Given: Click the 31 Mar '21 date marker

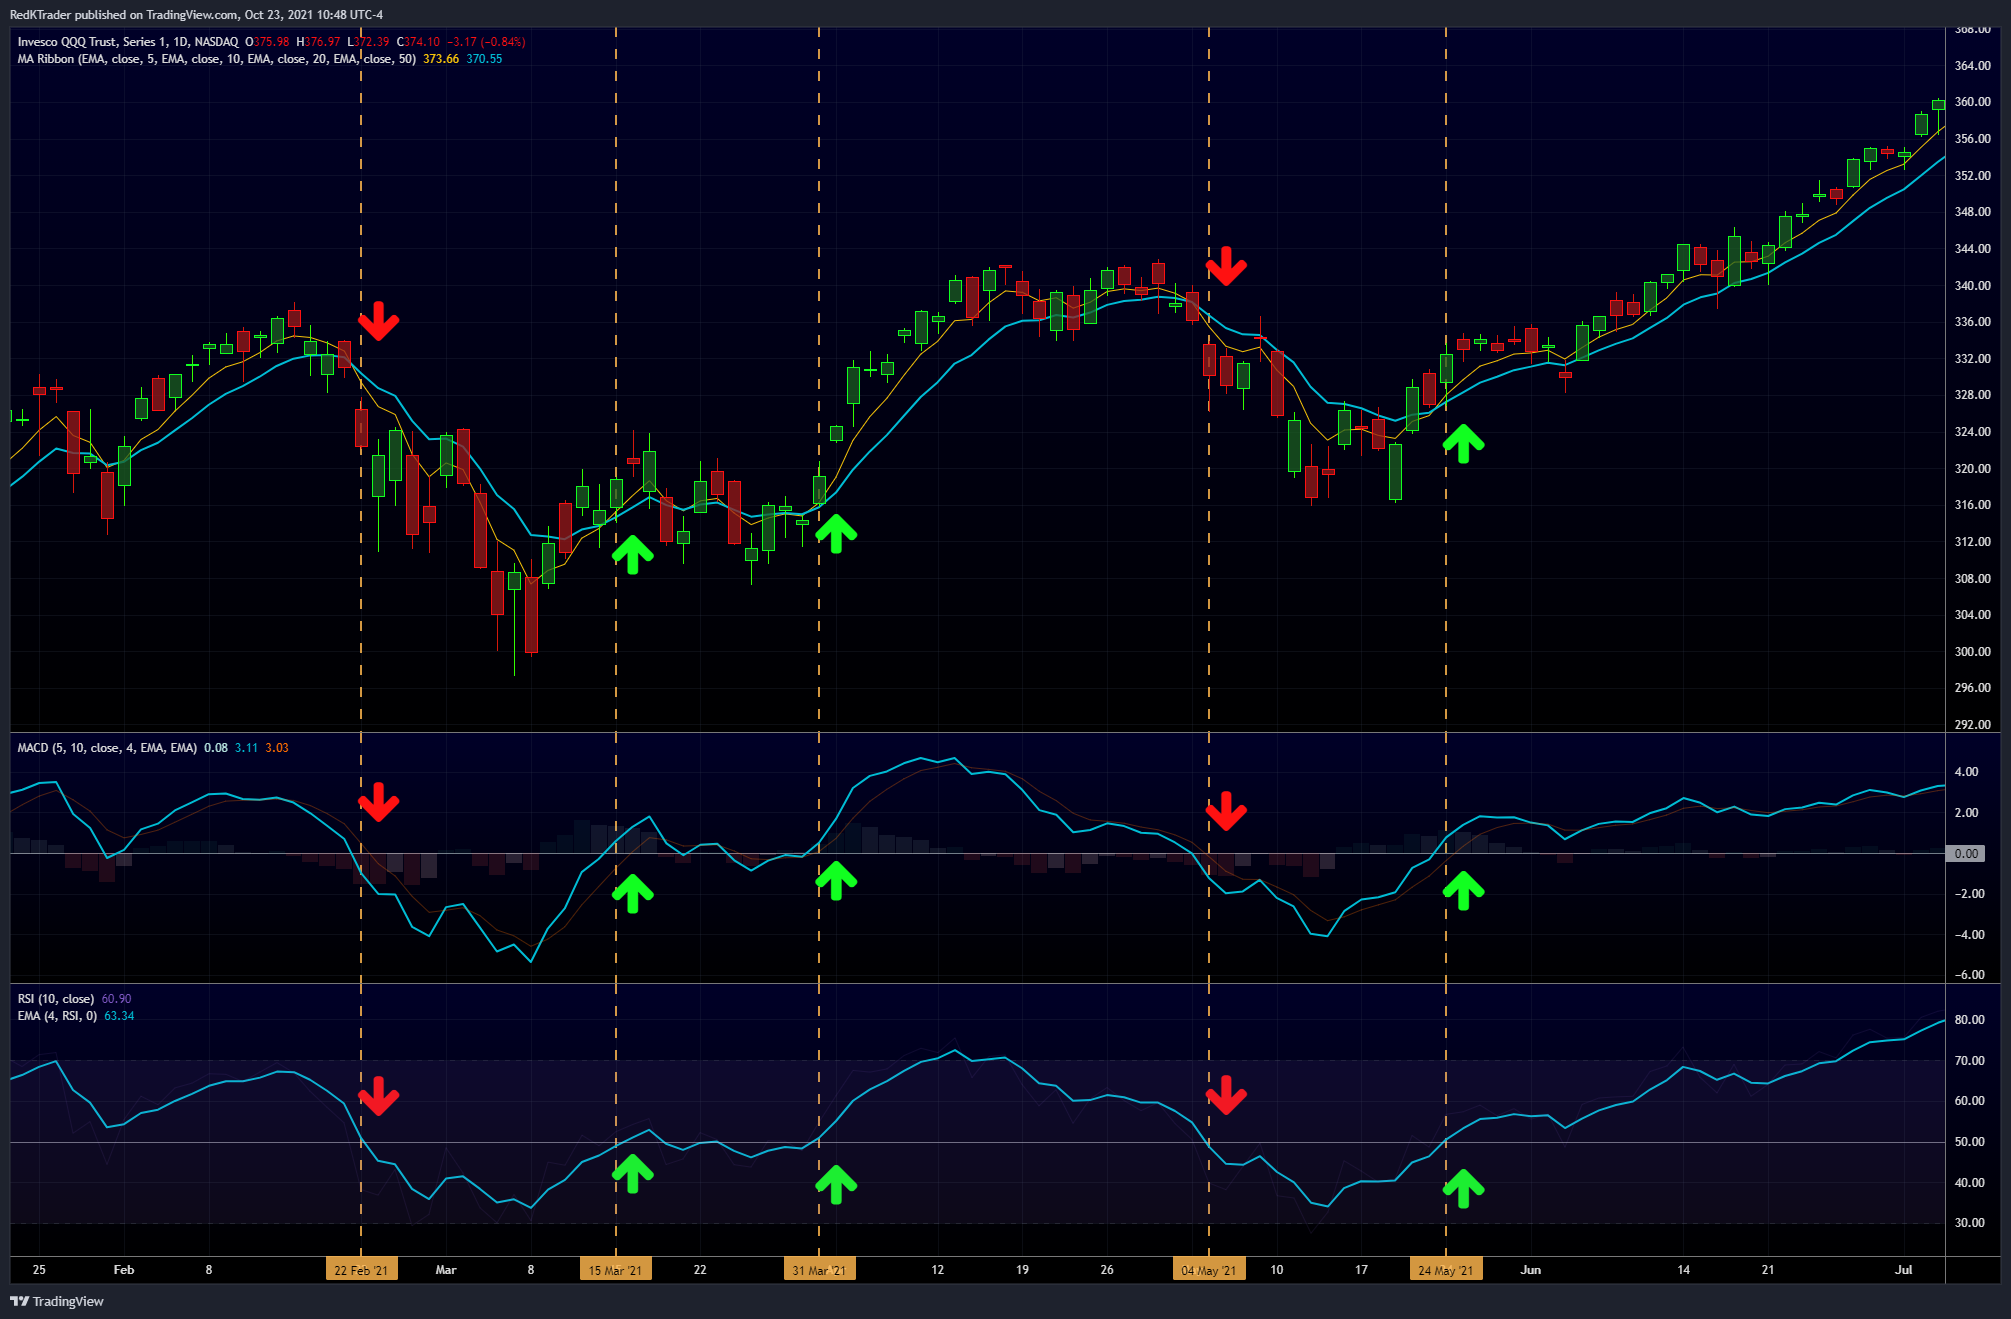Looking at the screenshot, I should [819, 1270].
